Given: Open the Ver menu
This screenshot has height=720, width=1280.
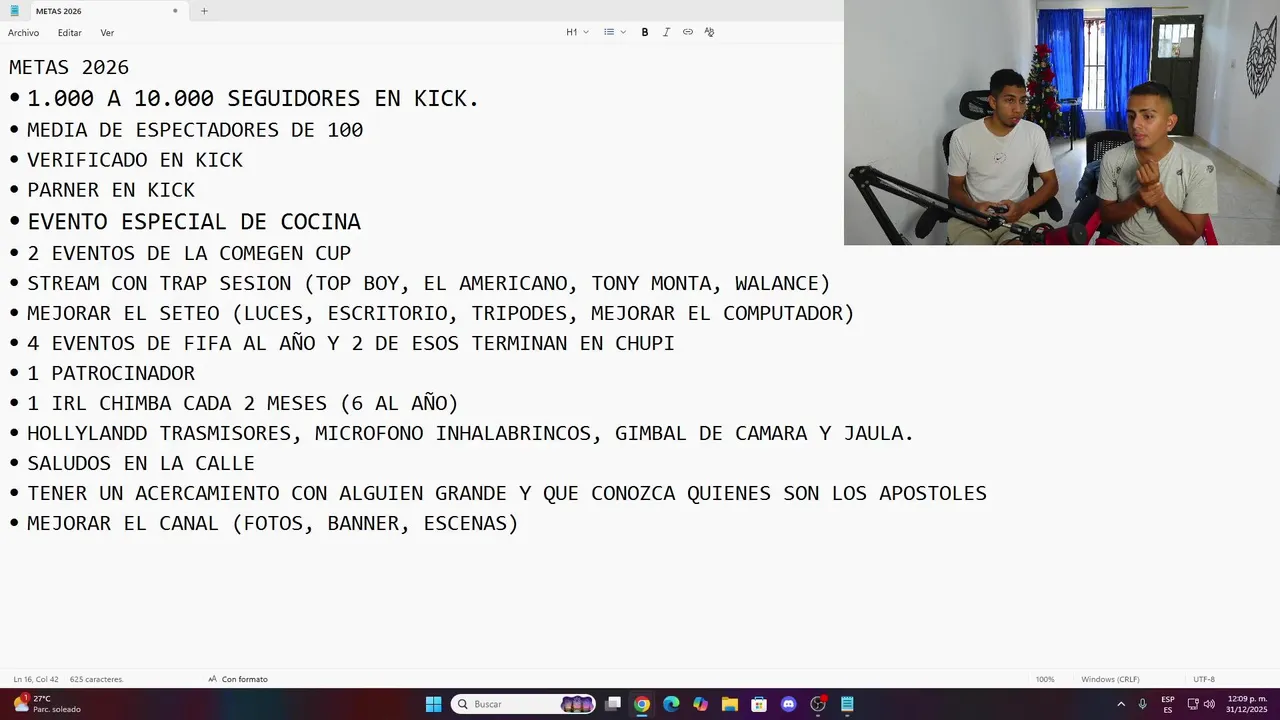Looking at the screenshot, I should coord(107,33).
